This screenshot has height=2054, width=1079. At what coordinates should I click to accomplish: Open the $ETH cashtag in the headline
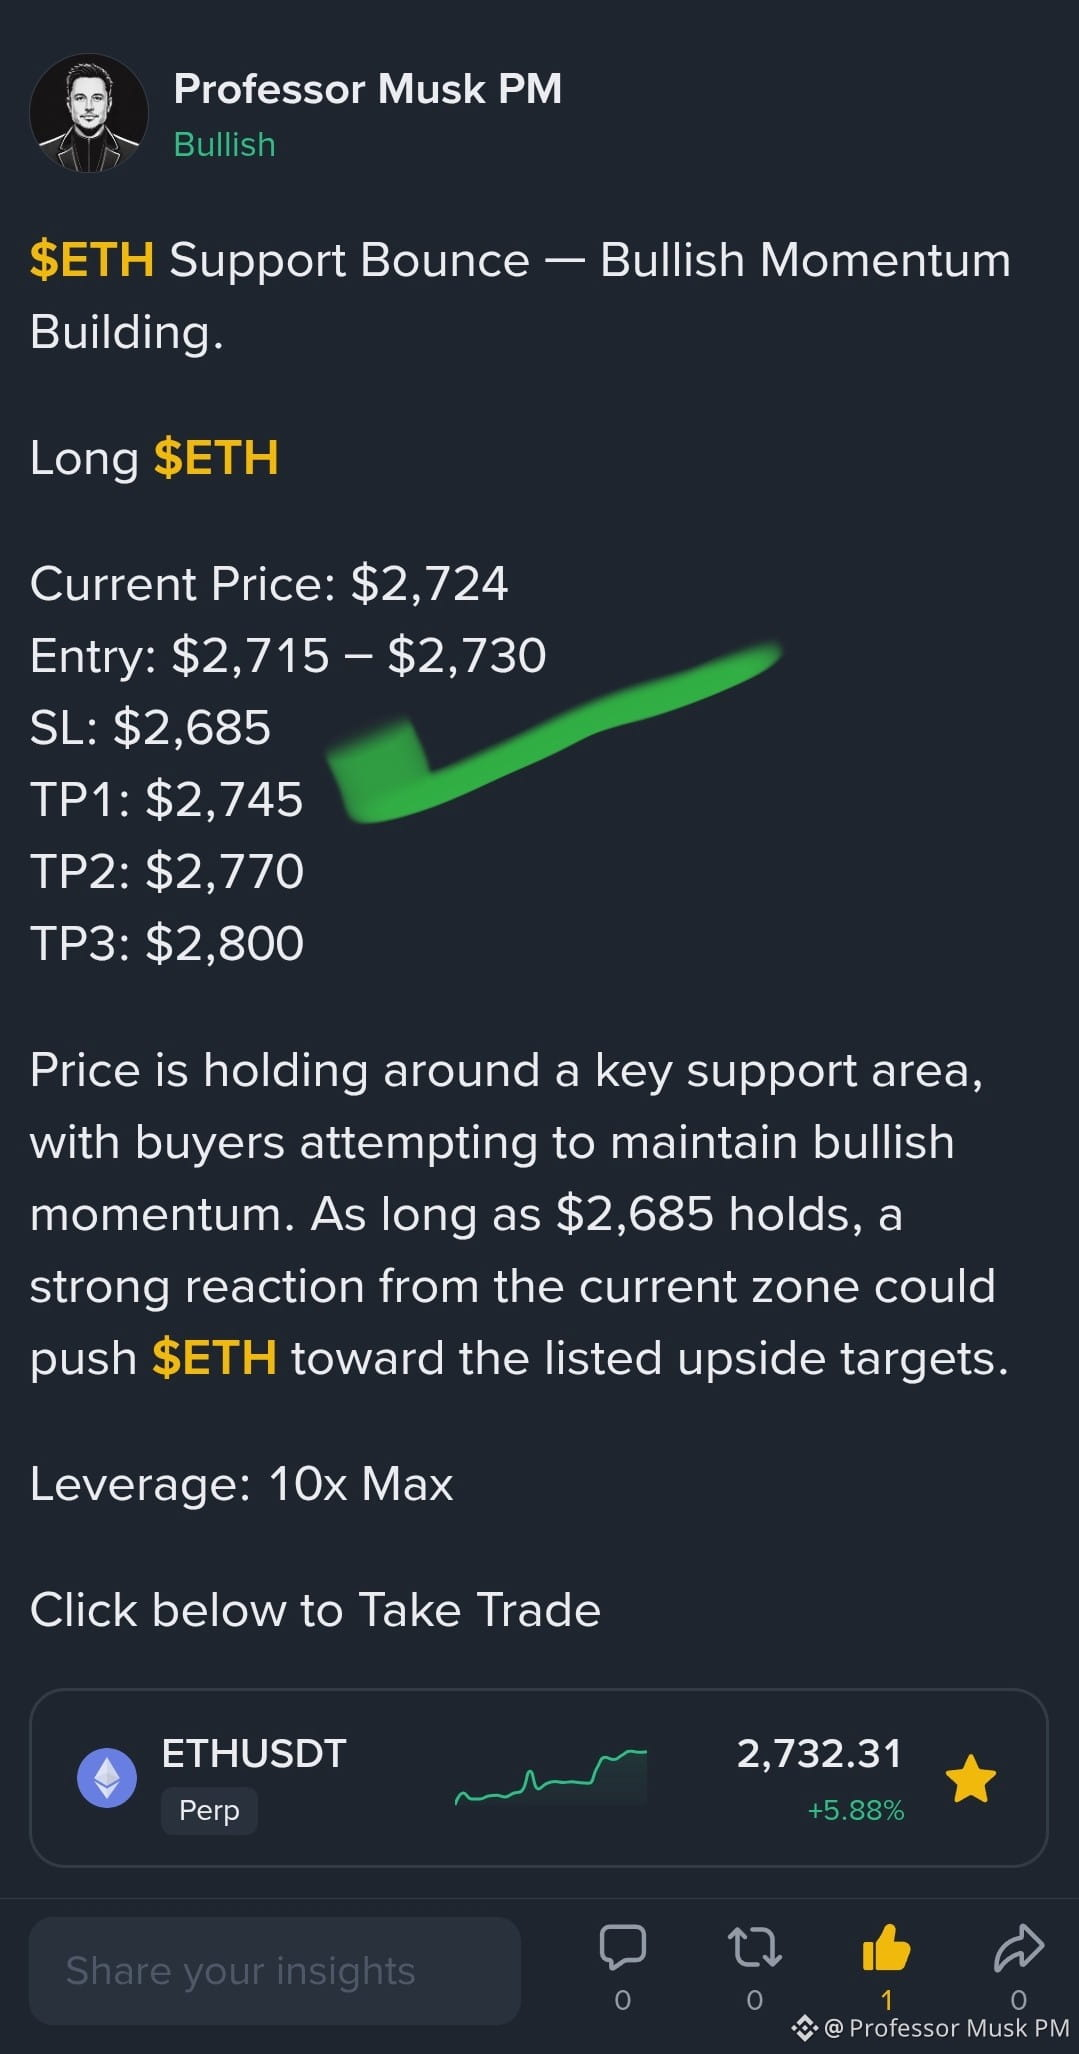92,260
